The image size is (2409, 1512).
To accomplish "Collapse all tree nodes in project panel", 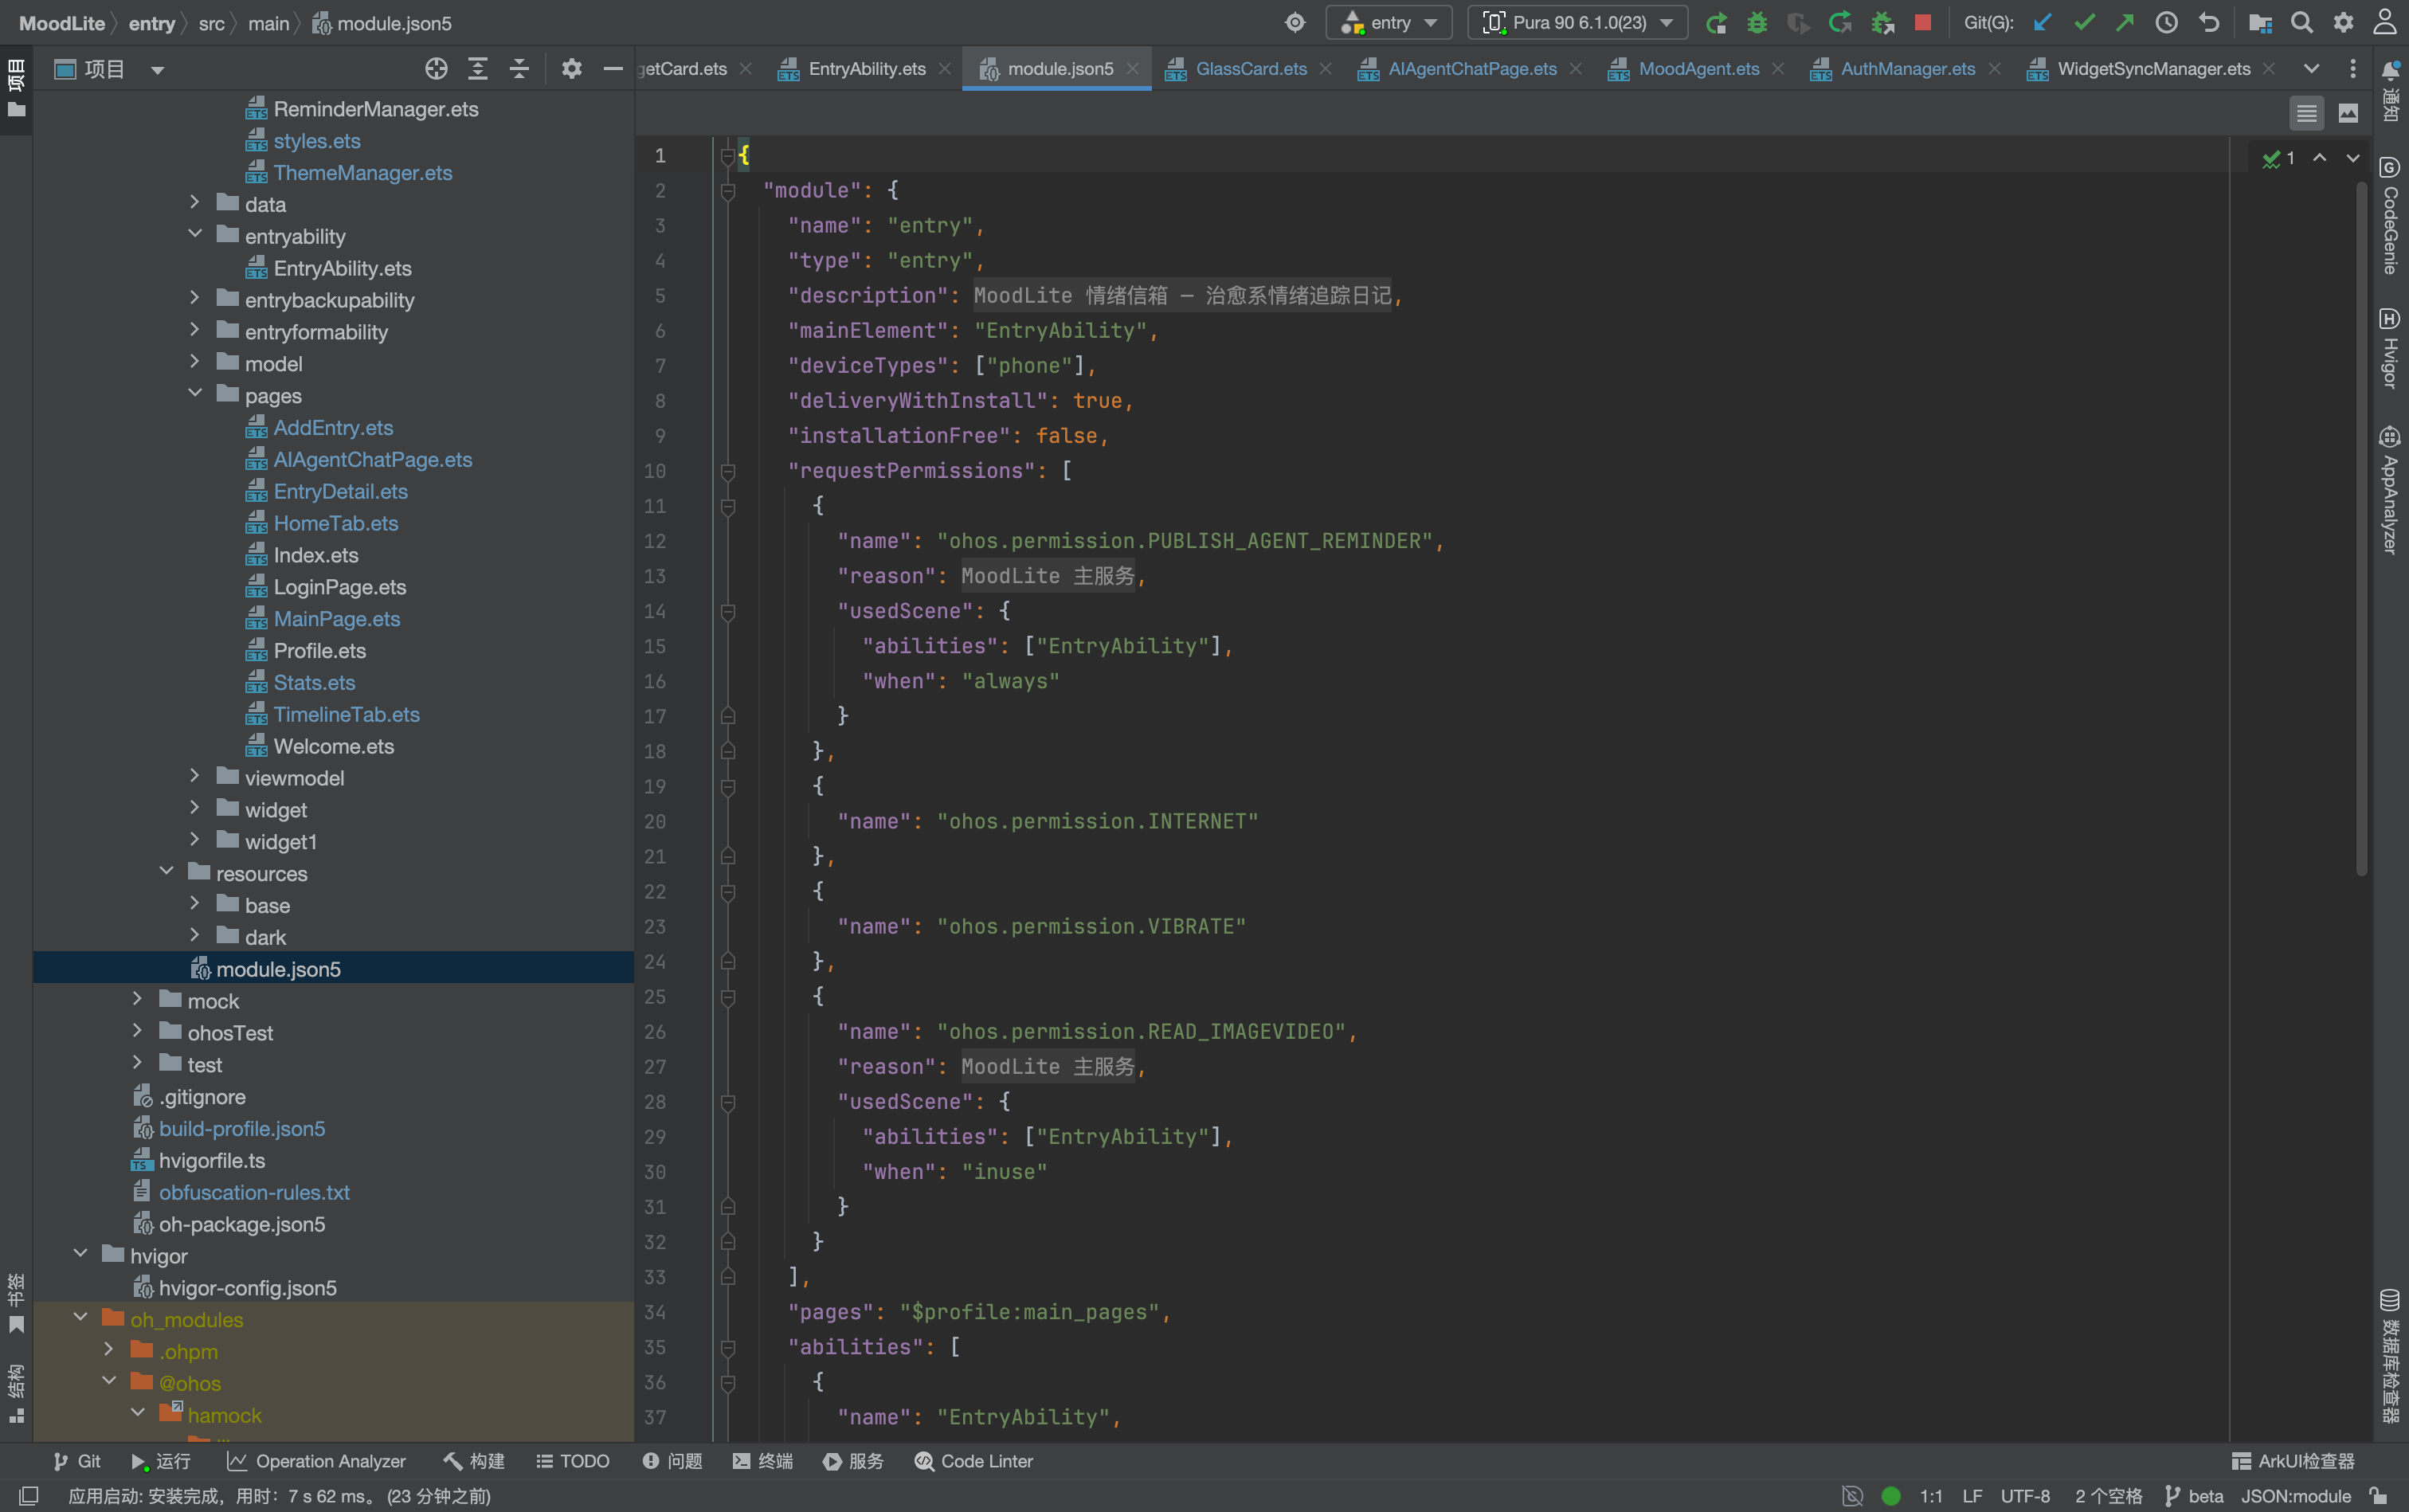I will [x=519, y=69].
